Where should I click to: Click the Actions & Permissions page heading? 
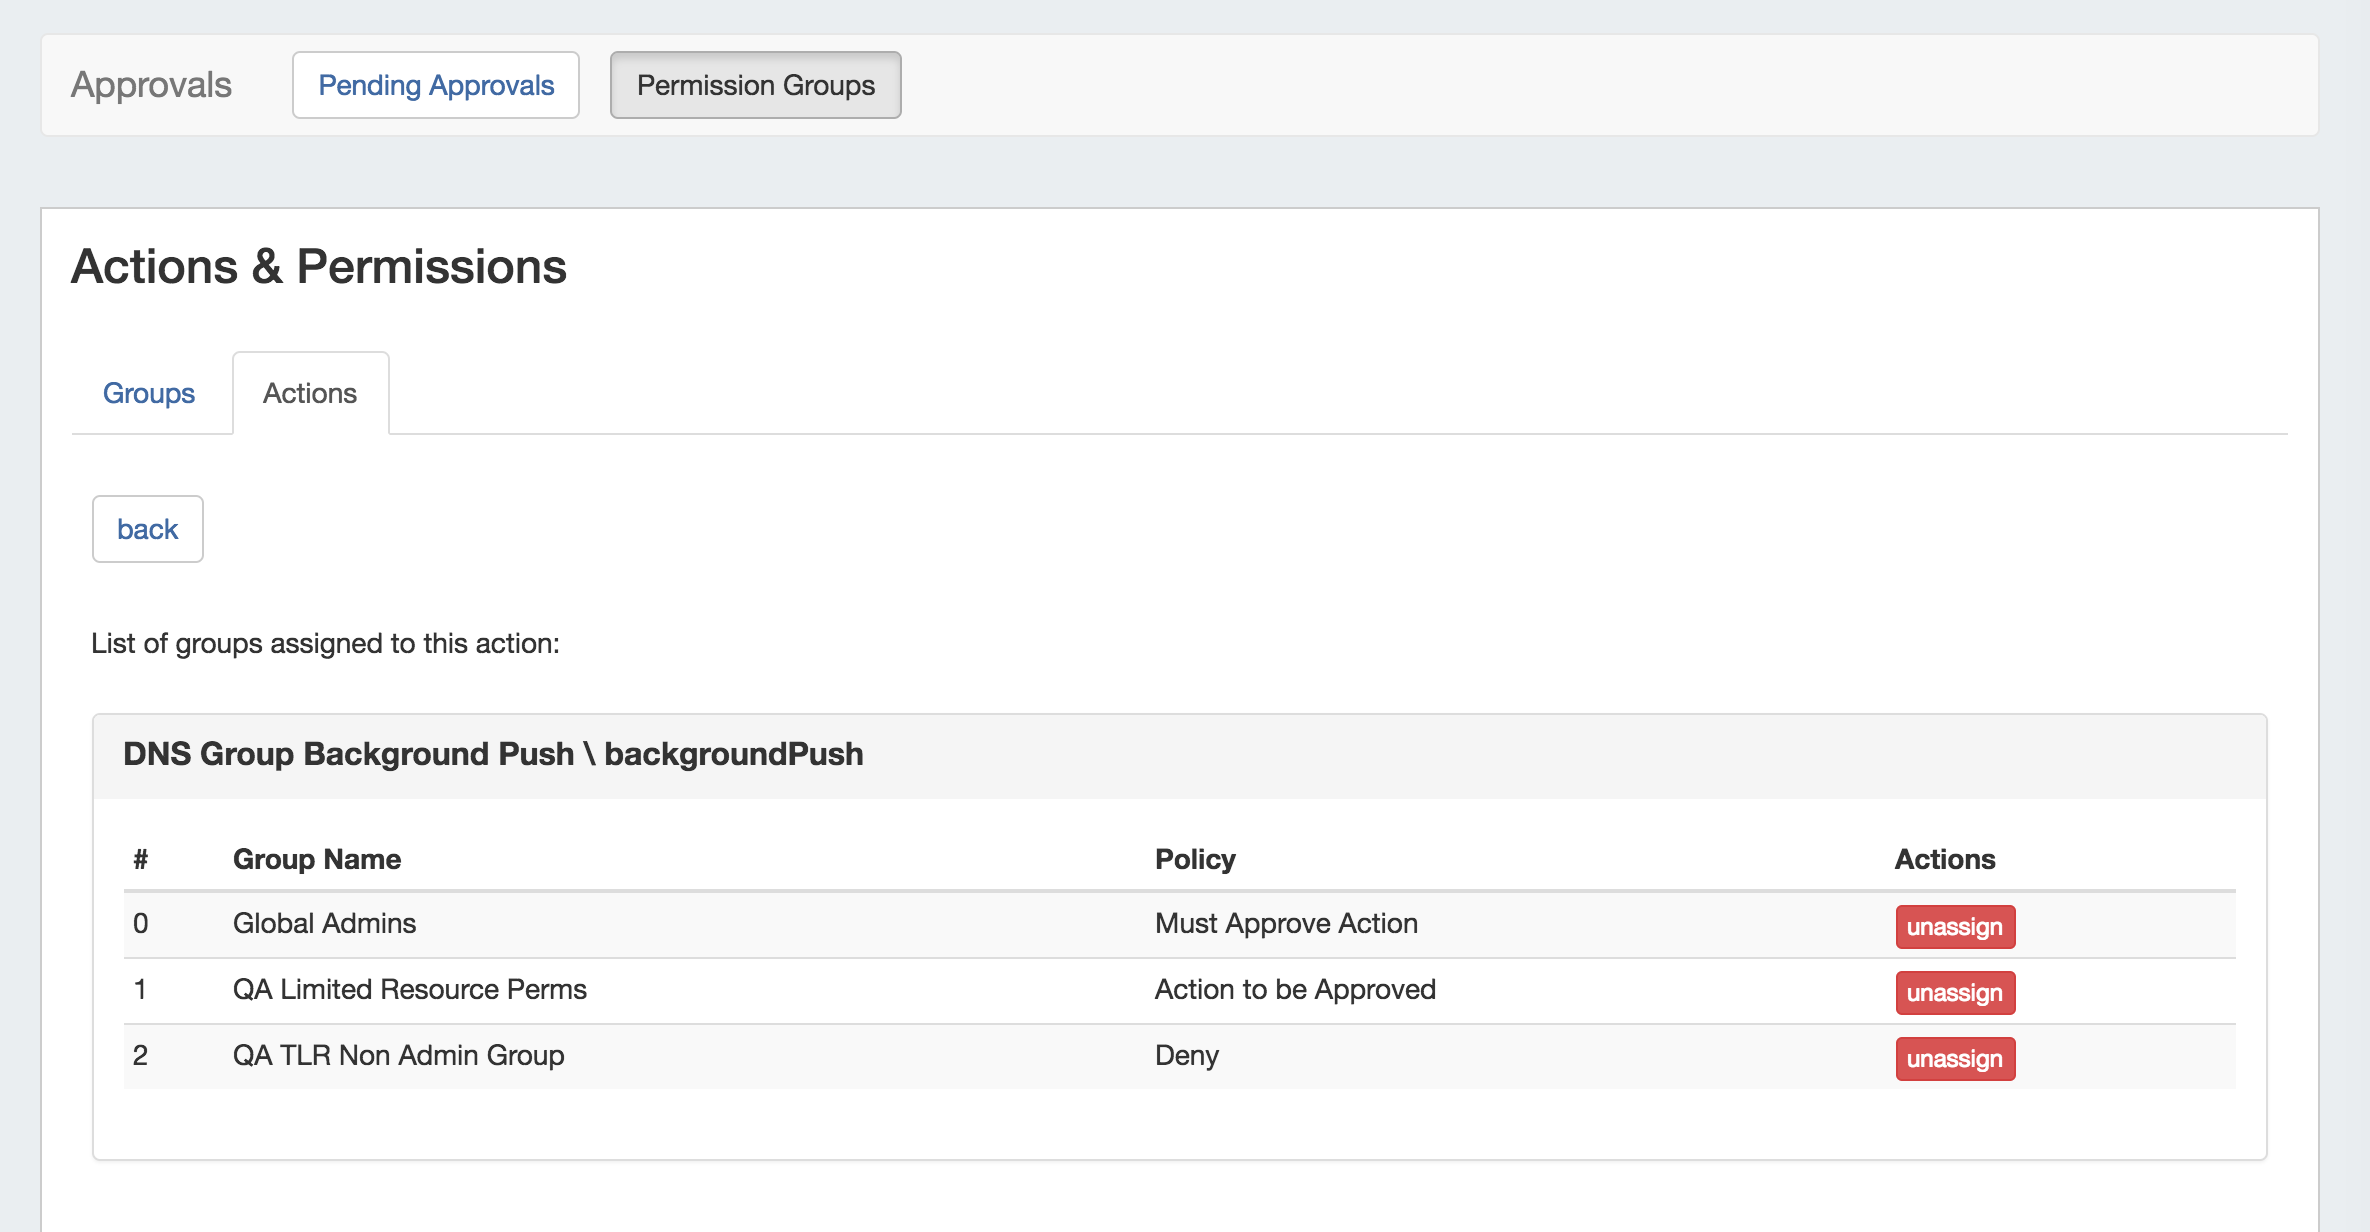(x=319, y=267)
